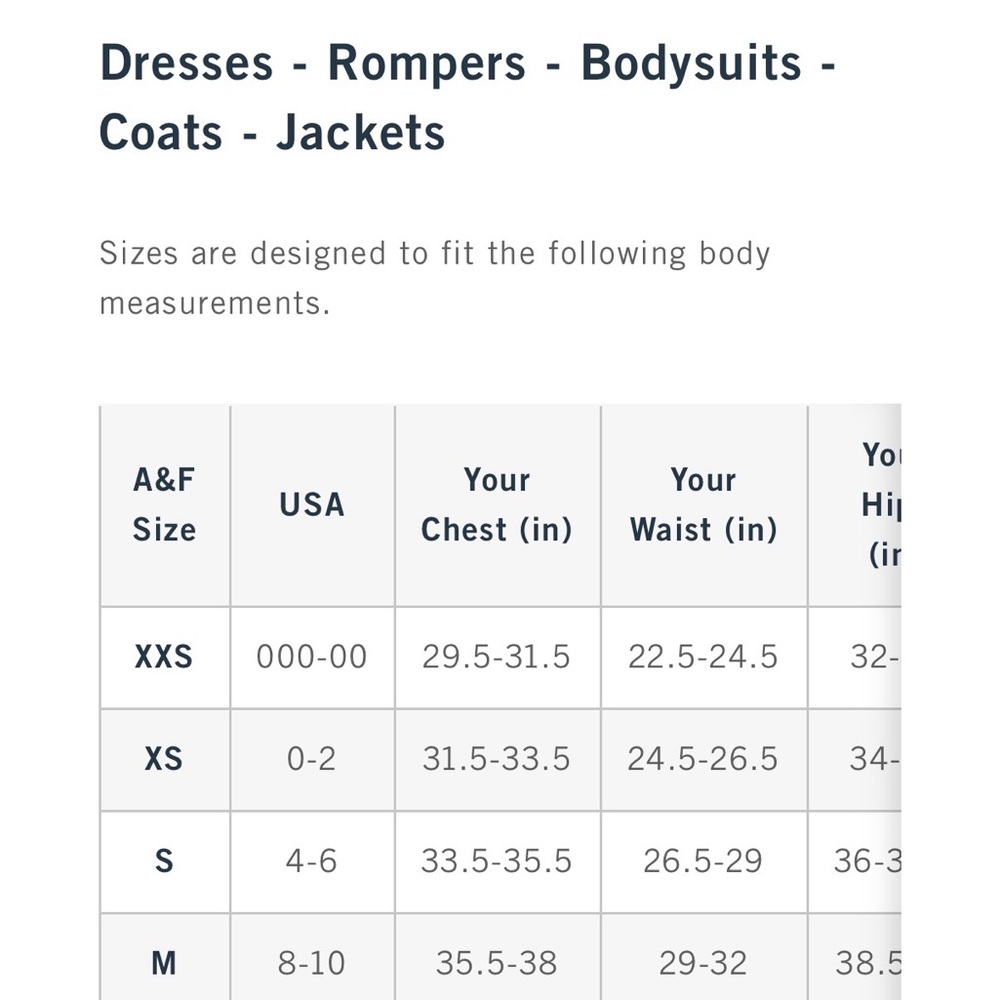This screenshot has height=1000, width=1000.
Task: Click chest measurement 33.5-35.5 cell
Action: (497, 861)
